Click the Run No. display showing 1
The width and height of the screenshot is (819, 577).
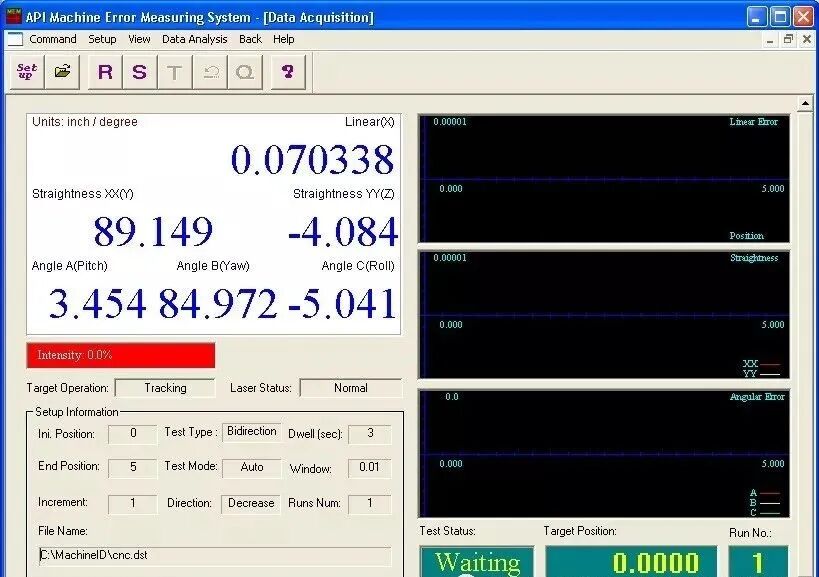tap(758, 562)
